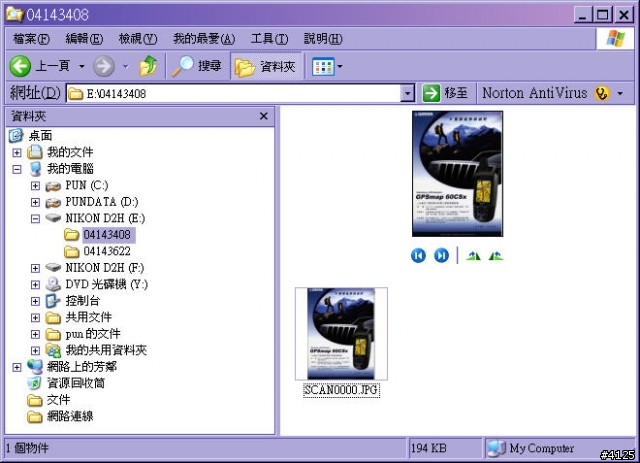The height and width of the screenshot is (463, 640).
Task: Click the Views icon in toolbar
Action: point(323,66)
